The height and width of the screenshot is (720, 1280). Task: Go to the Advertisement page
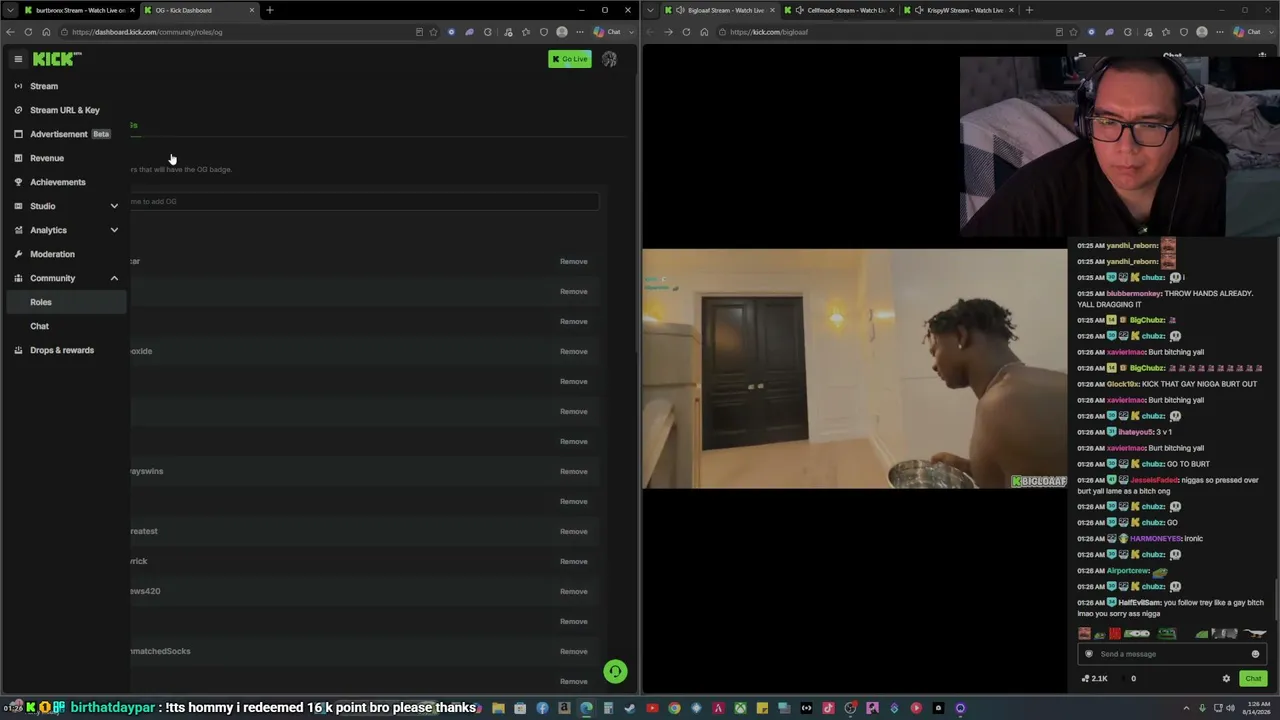pos(59,134)
